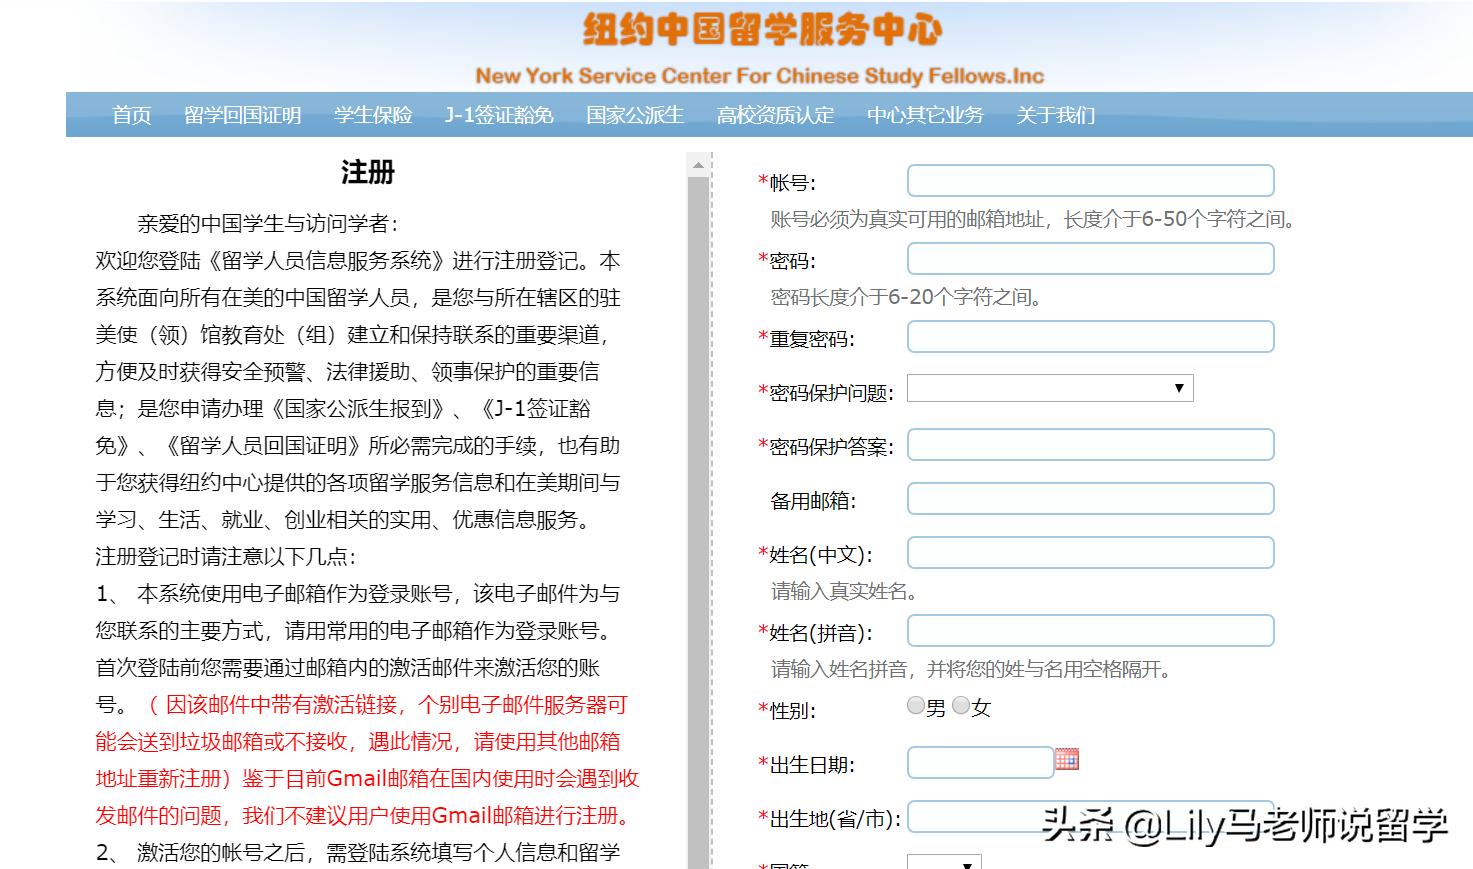Open the calendar picker for 出生日期
Viewport: 1473px width, 869px height.
click(x=1068, y=761)
